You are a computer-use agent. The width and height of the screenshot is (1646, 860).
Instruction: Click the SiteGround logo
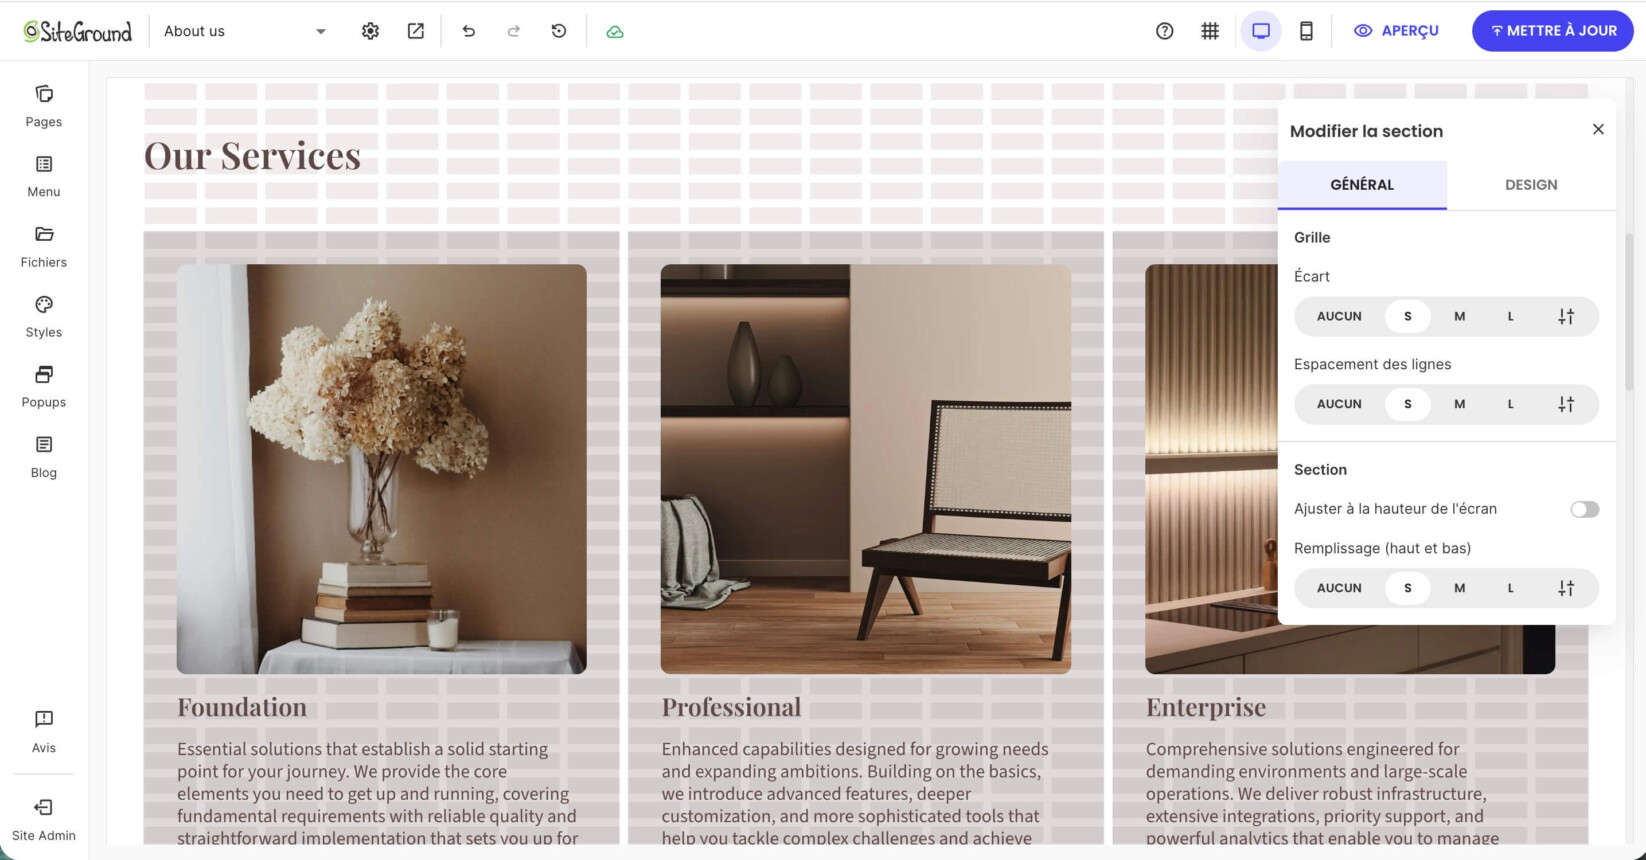click(78, 31)
